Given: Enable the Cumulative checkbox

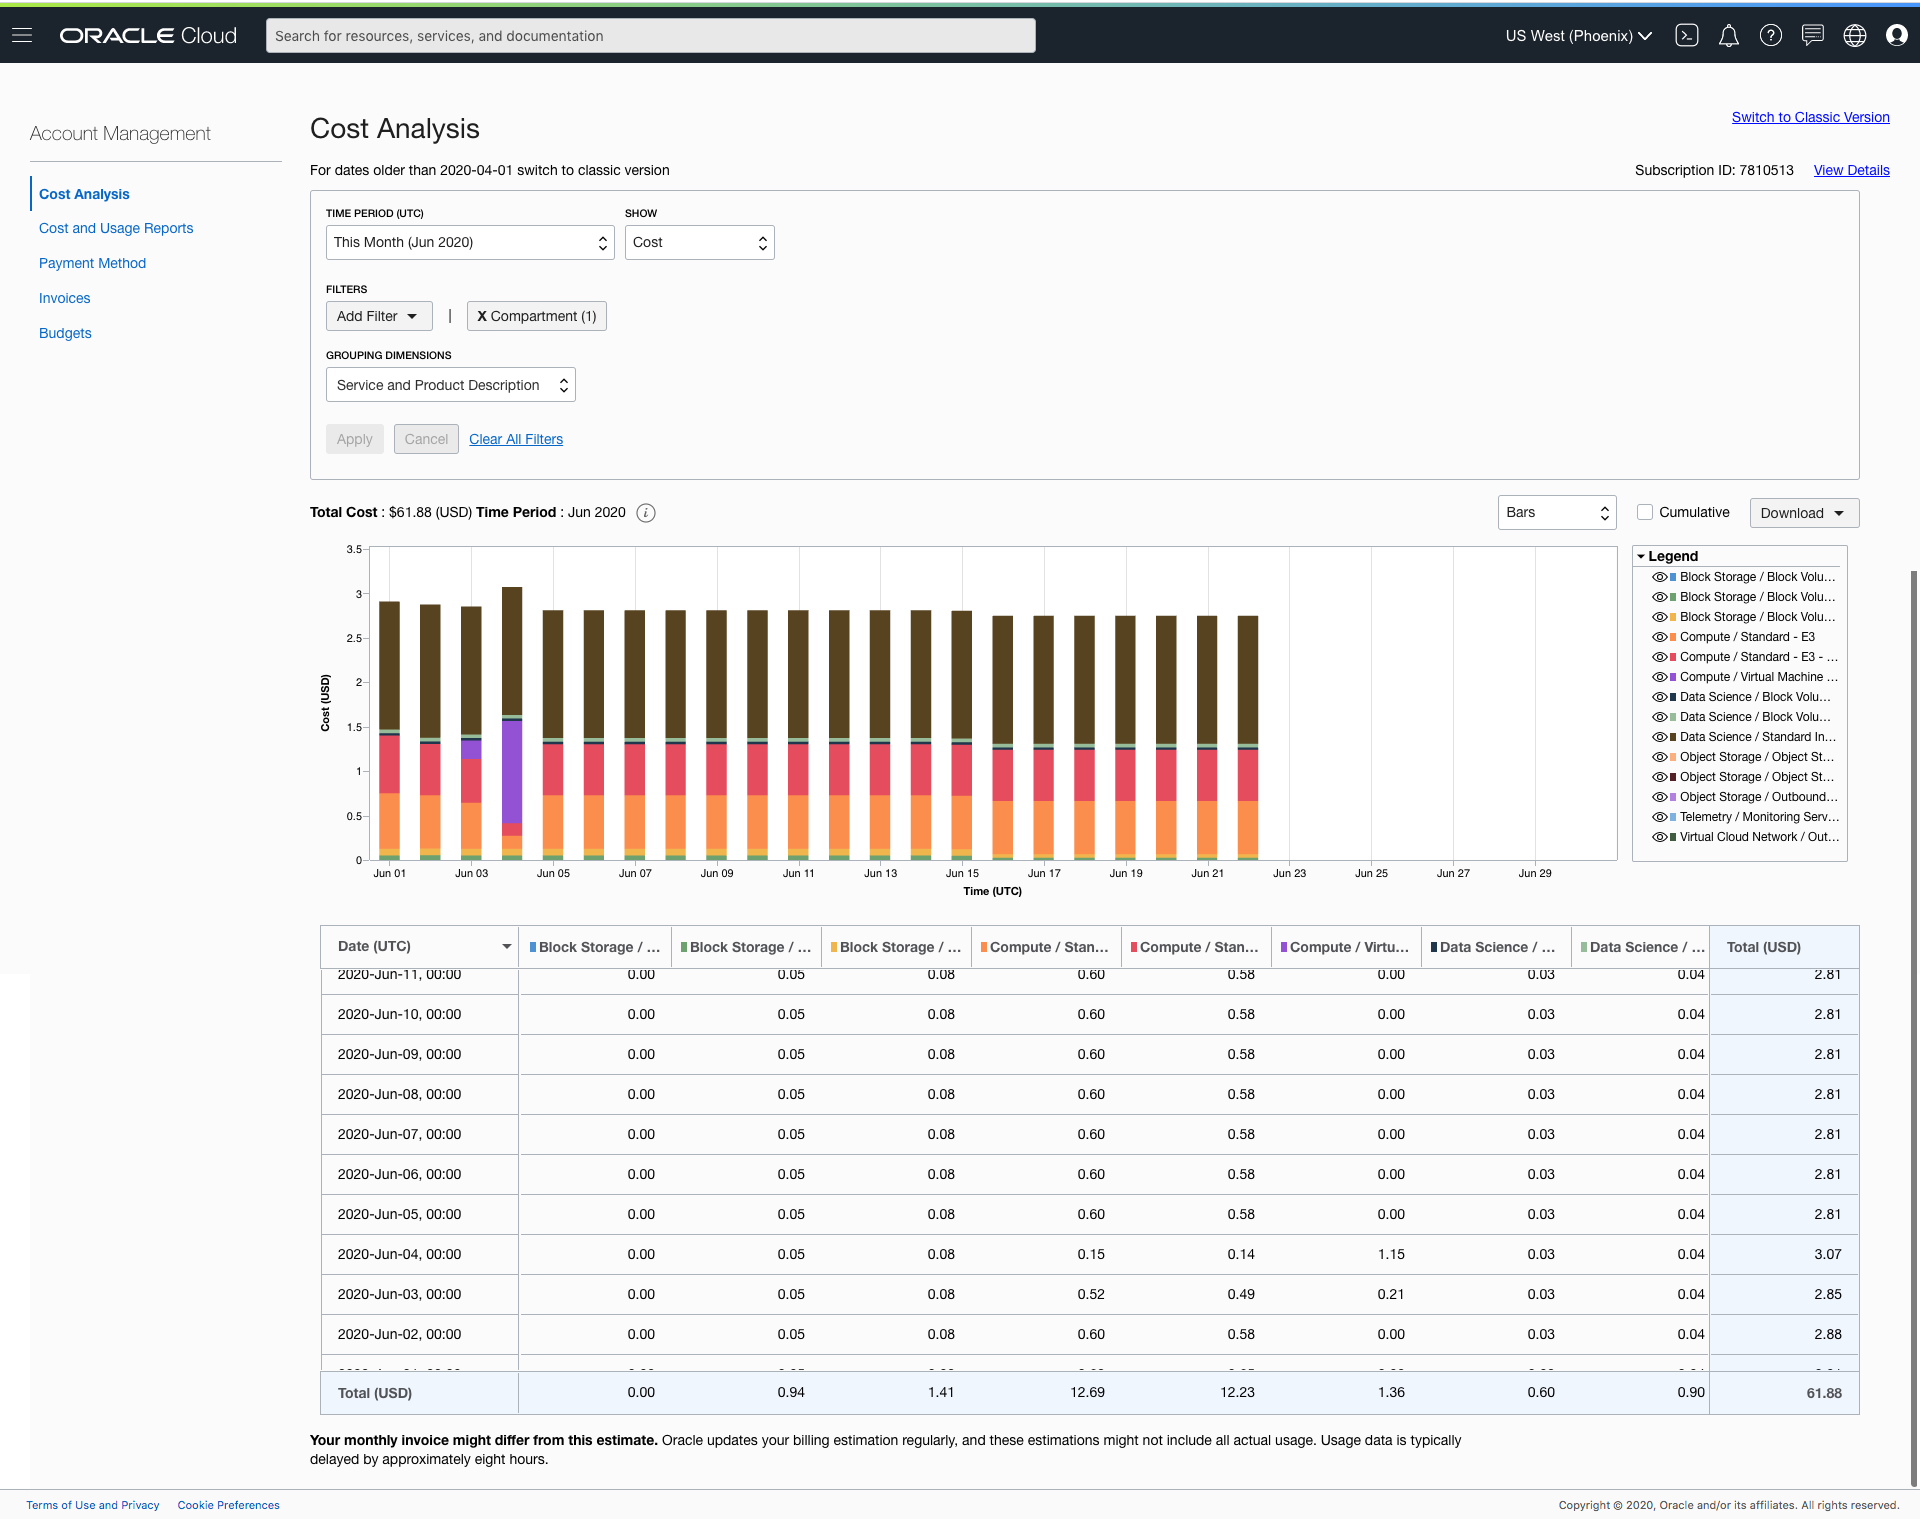Looking at the screenshot, I should click(1646, 512).
